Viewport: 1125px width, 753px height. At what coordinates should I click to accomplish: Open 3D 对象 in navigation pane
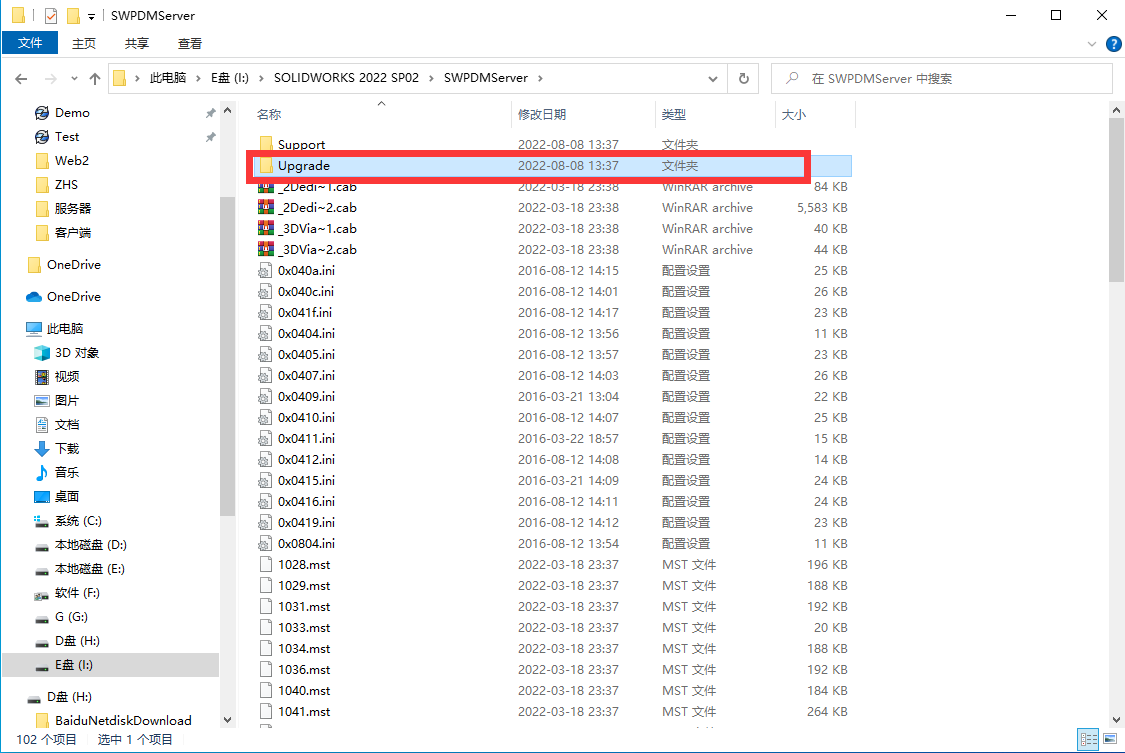[77, 353]
